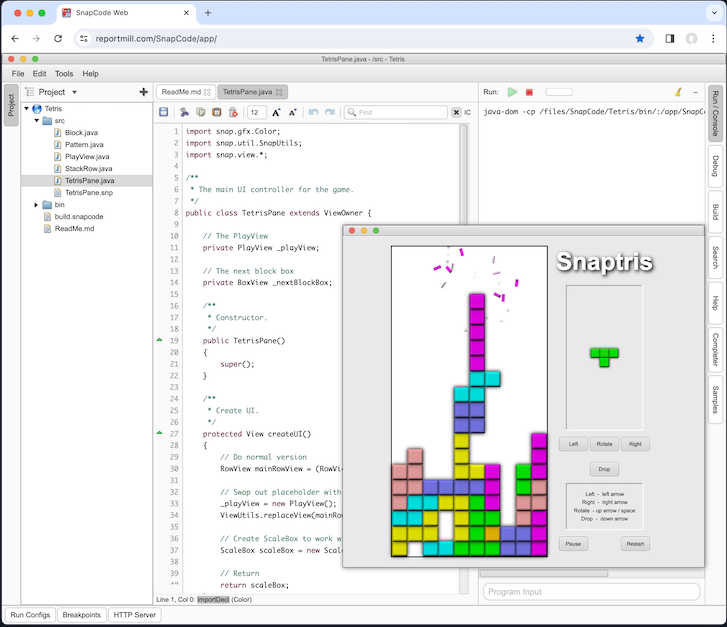Open the Edit menu
This screenshot has width=727, height=627.
coord(39,74)
